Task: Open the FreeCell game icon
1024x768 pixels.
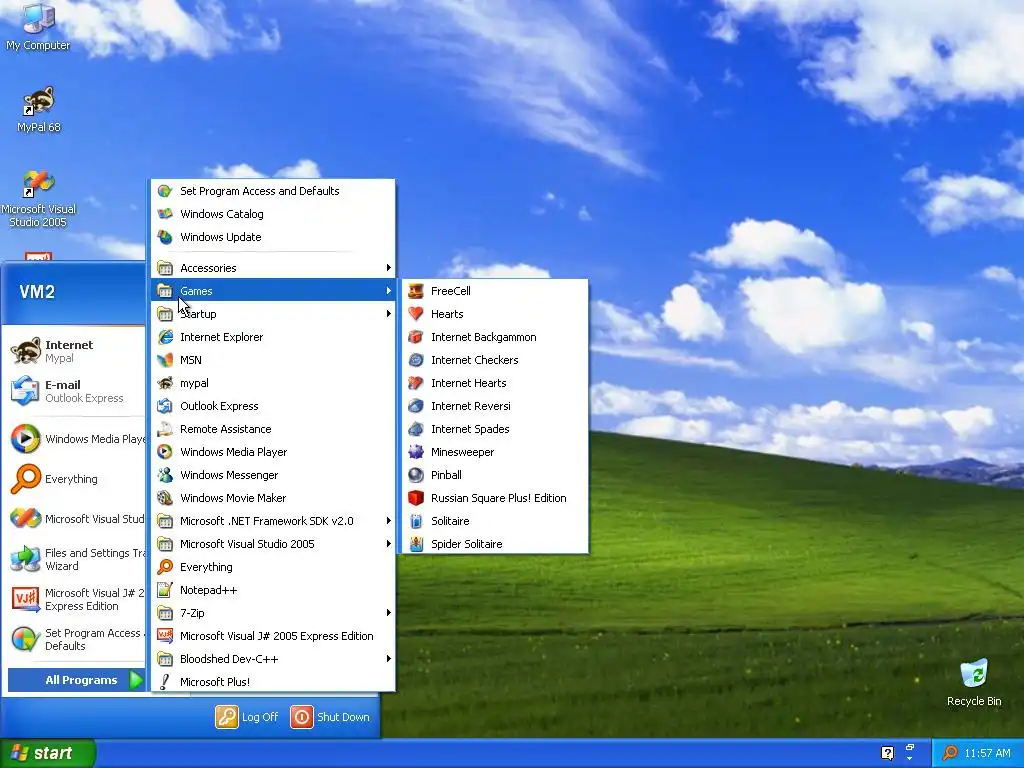Action: [416, 291]
